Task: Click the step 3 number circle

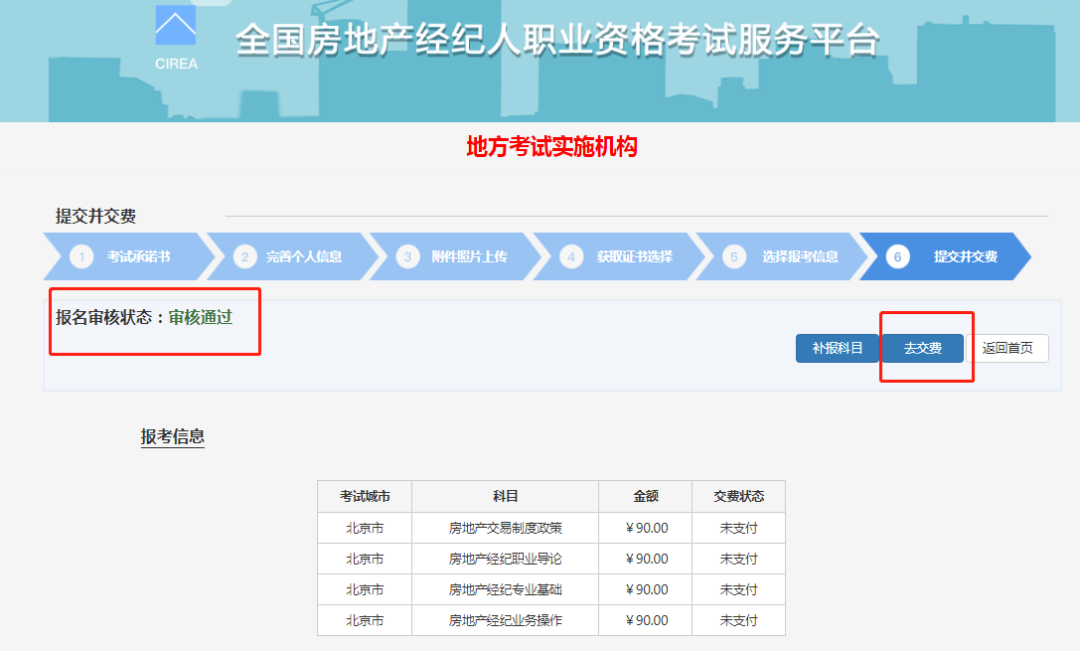Action: click(407, 257)
